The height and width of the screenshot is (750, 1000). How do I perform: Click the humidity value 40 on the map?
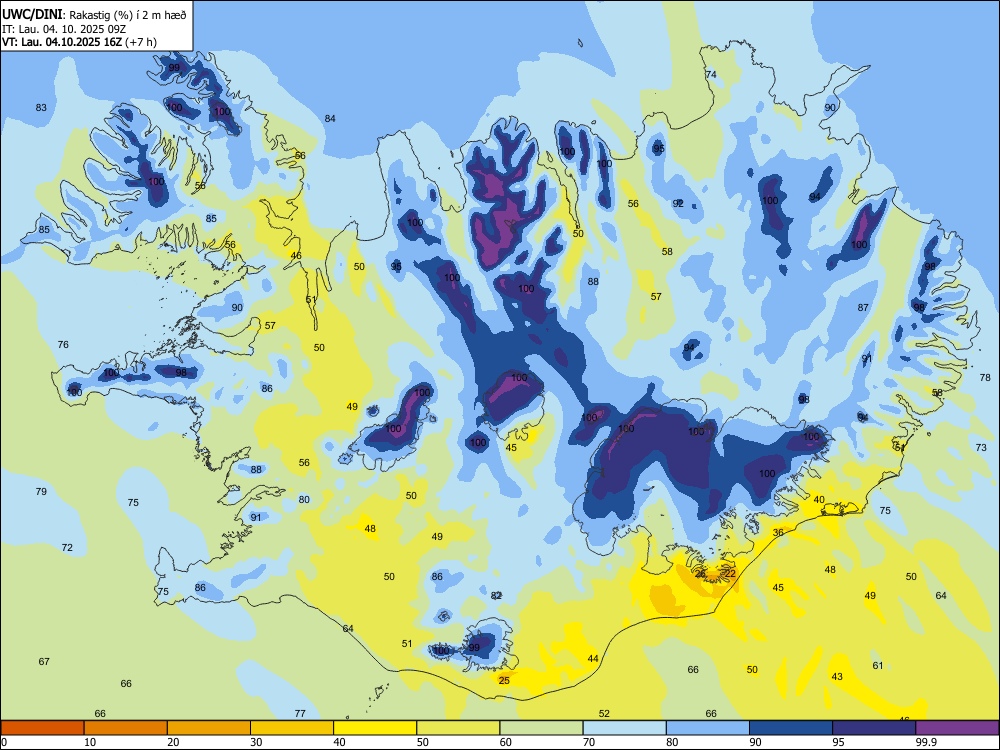coord(819,499)
